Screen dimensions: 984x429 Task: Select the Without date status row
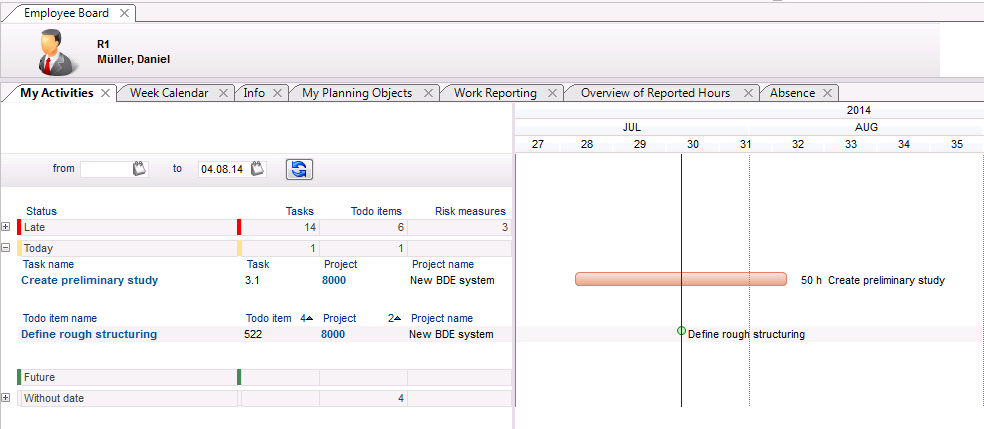point(264,398)
